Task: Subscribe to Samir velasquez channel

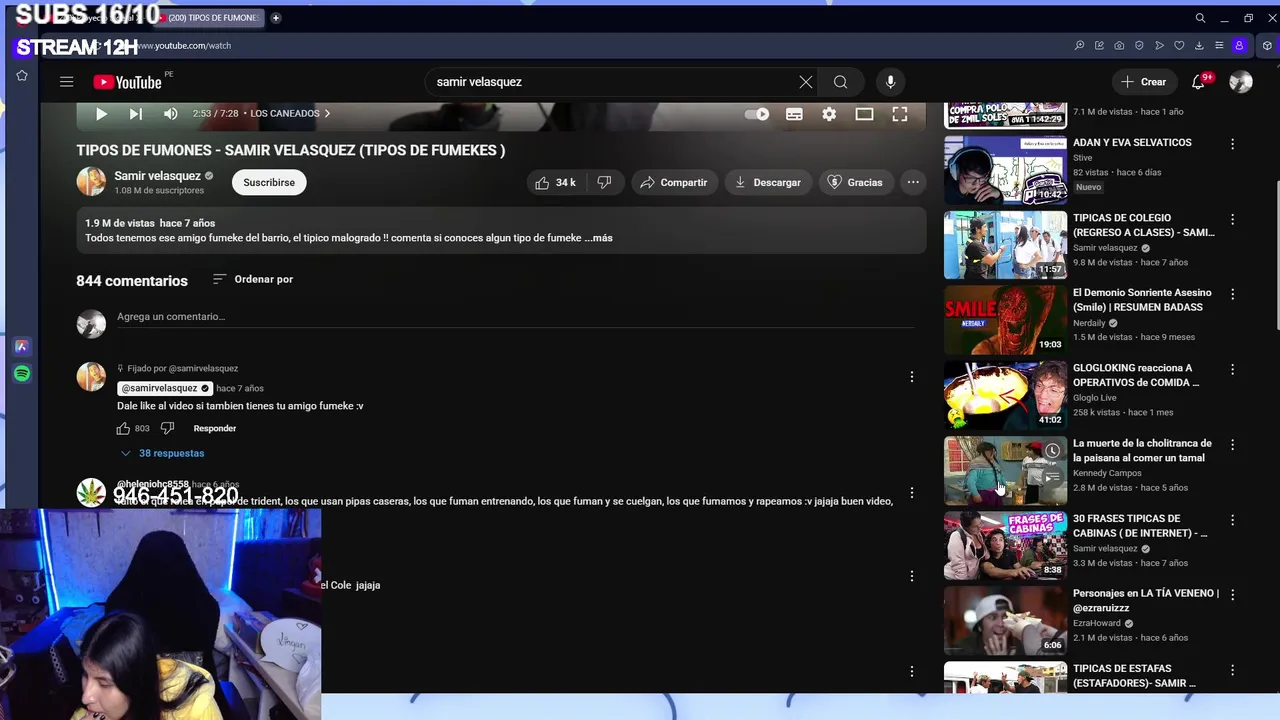Action: pos(269,182)
